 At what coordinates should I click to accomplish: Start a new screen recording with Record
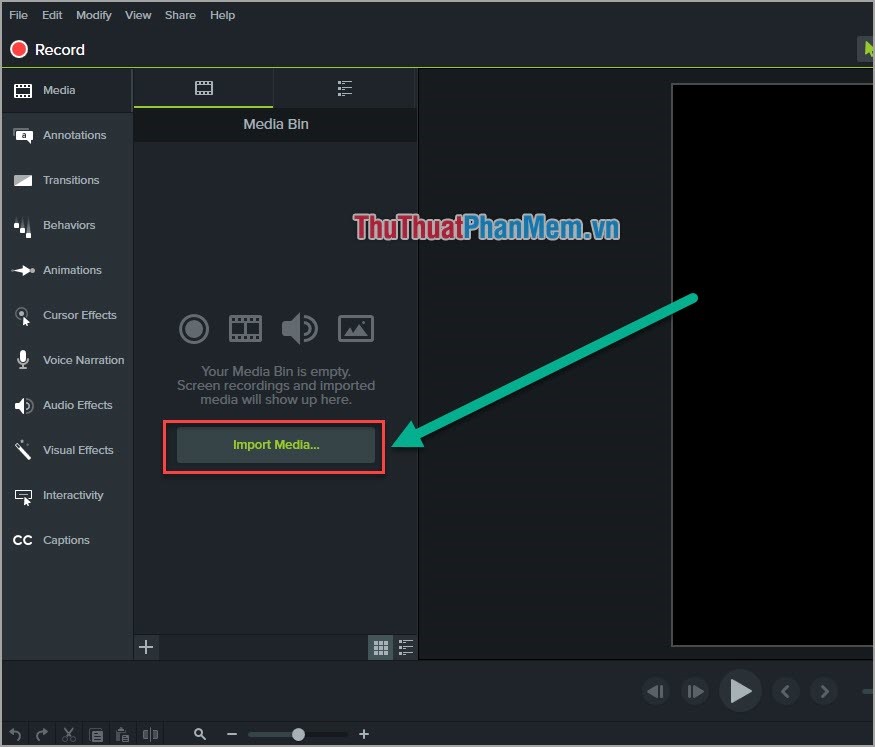(47, 49)
